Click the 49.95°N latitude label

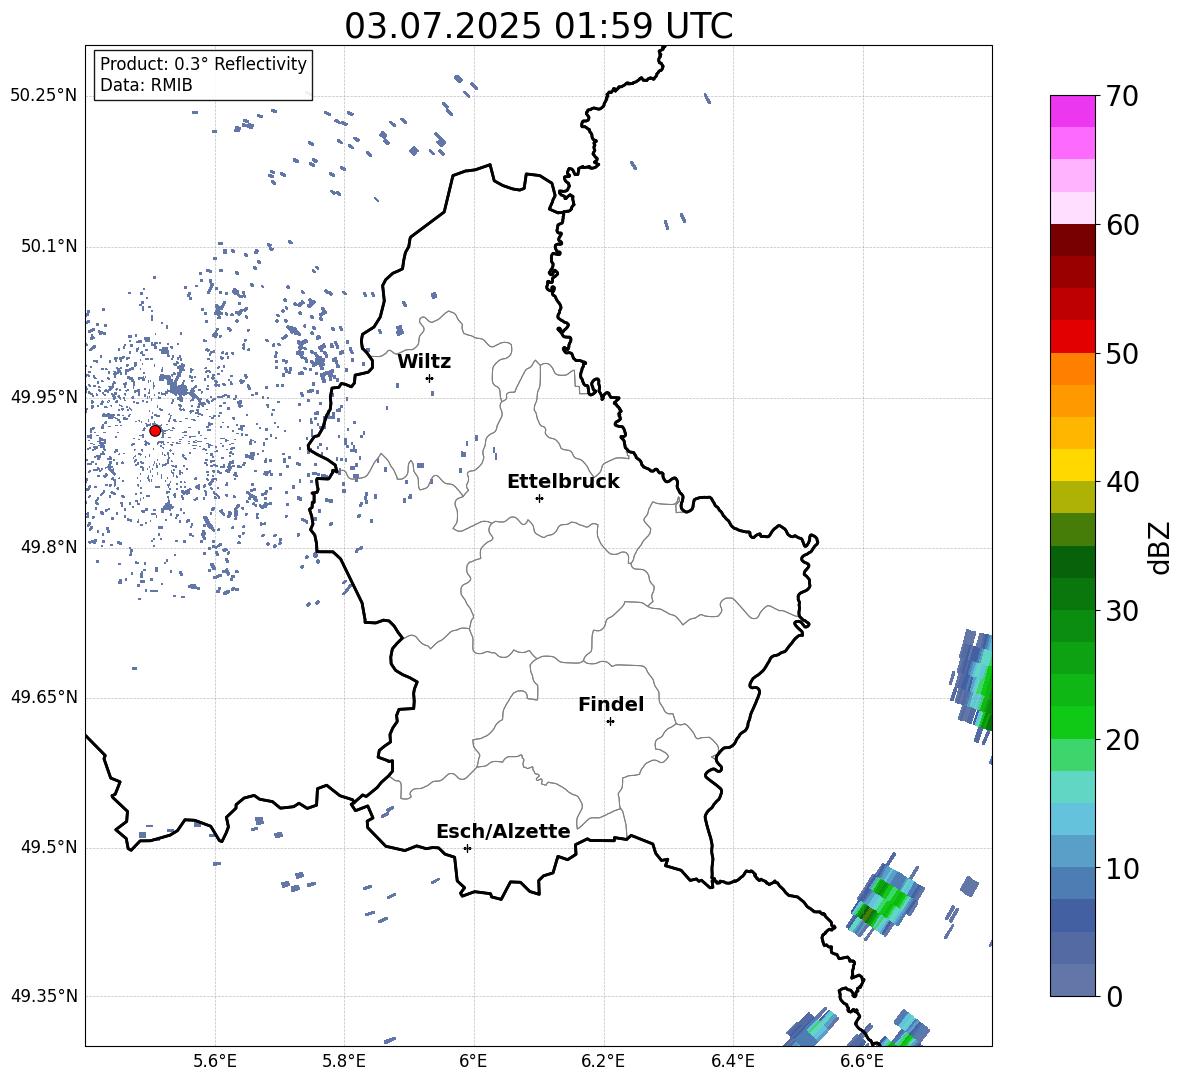(44, 397)
